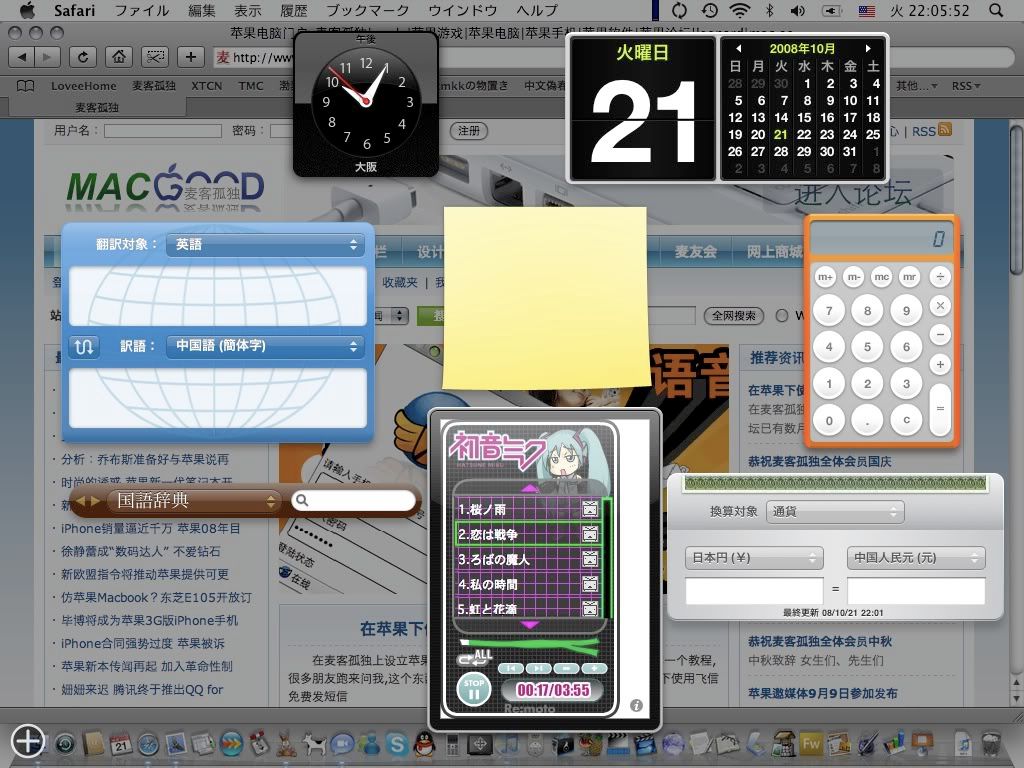Image resolution: width=1024 pixels, height=768 pixels.
Task: Open the Bluetooth menu bar icon
Action: (769, 10)
